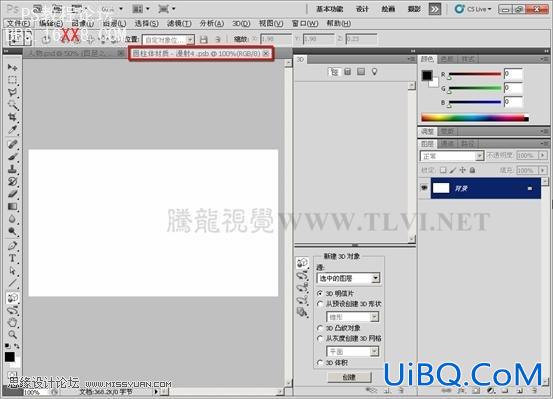The width and height of the screenshot is (553, 399).
Task: Select the Gradient tool
Action: [13, 206]
